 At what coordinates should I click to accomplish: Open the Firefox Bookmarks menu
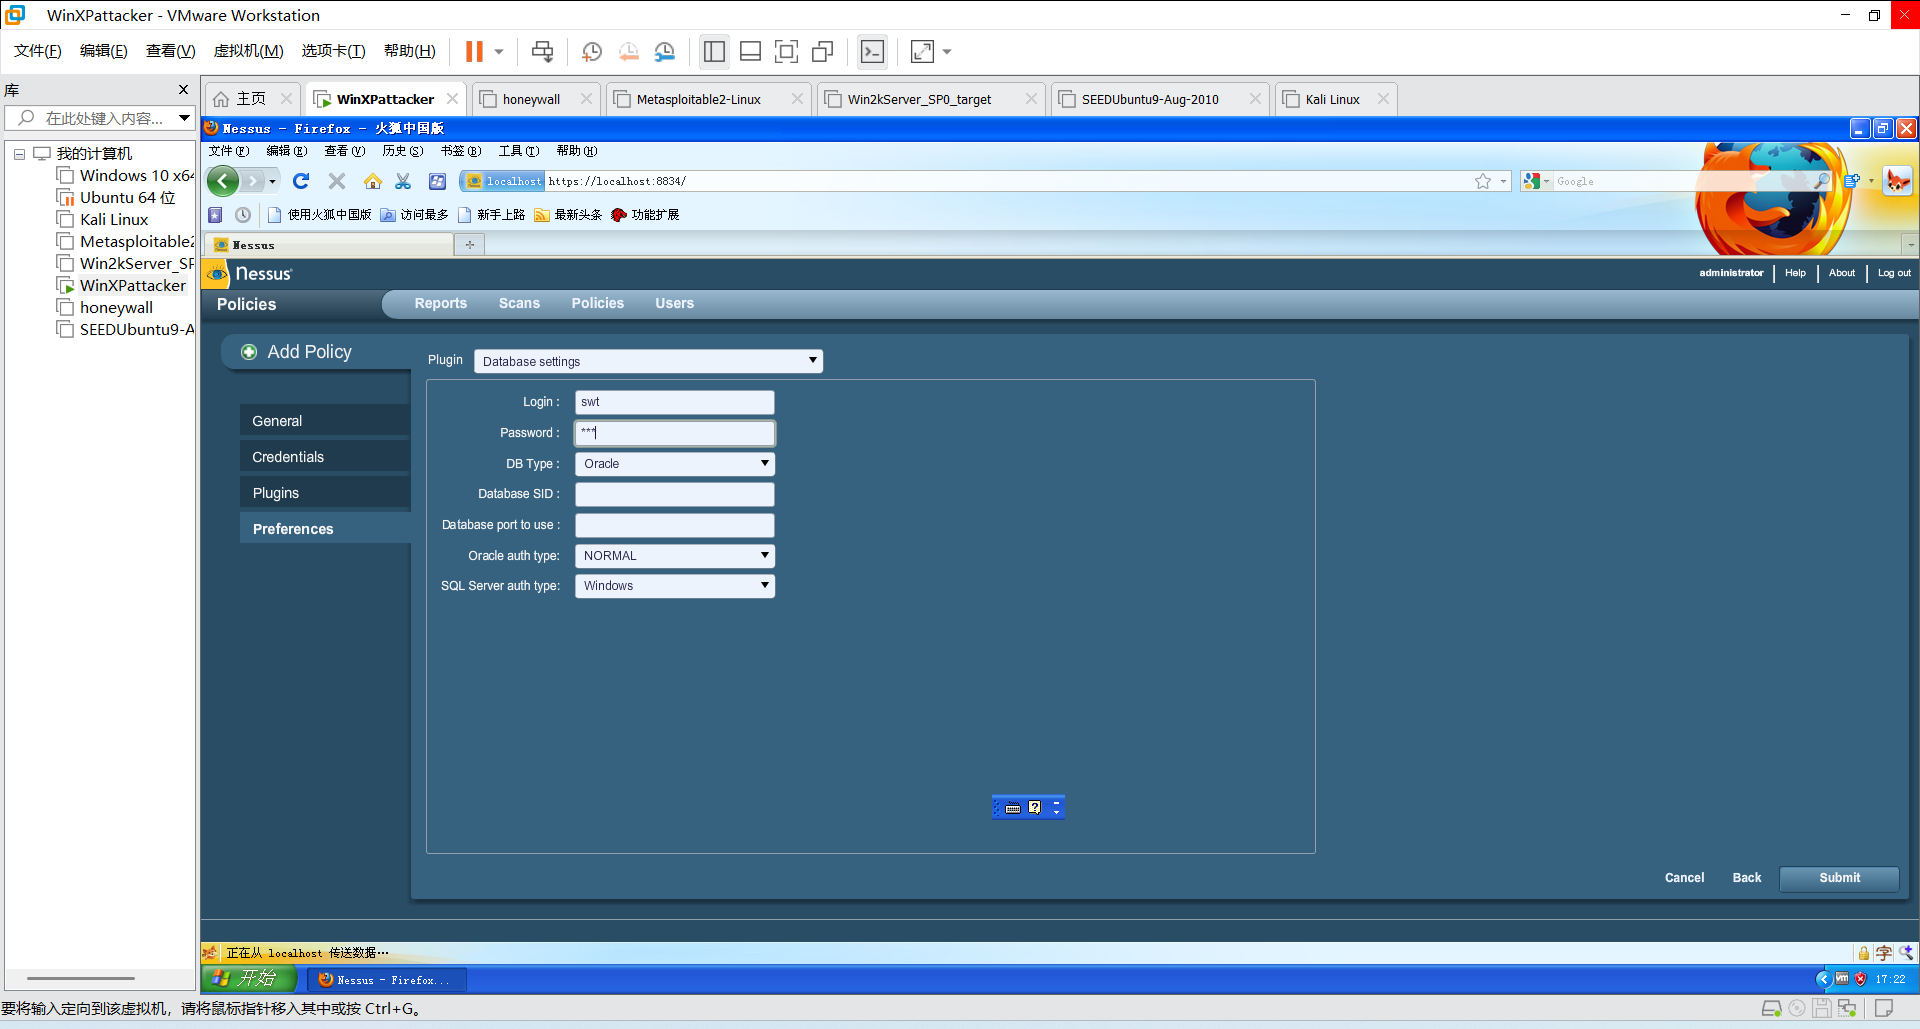click(461, 151)
